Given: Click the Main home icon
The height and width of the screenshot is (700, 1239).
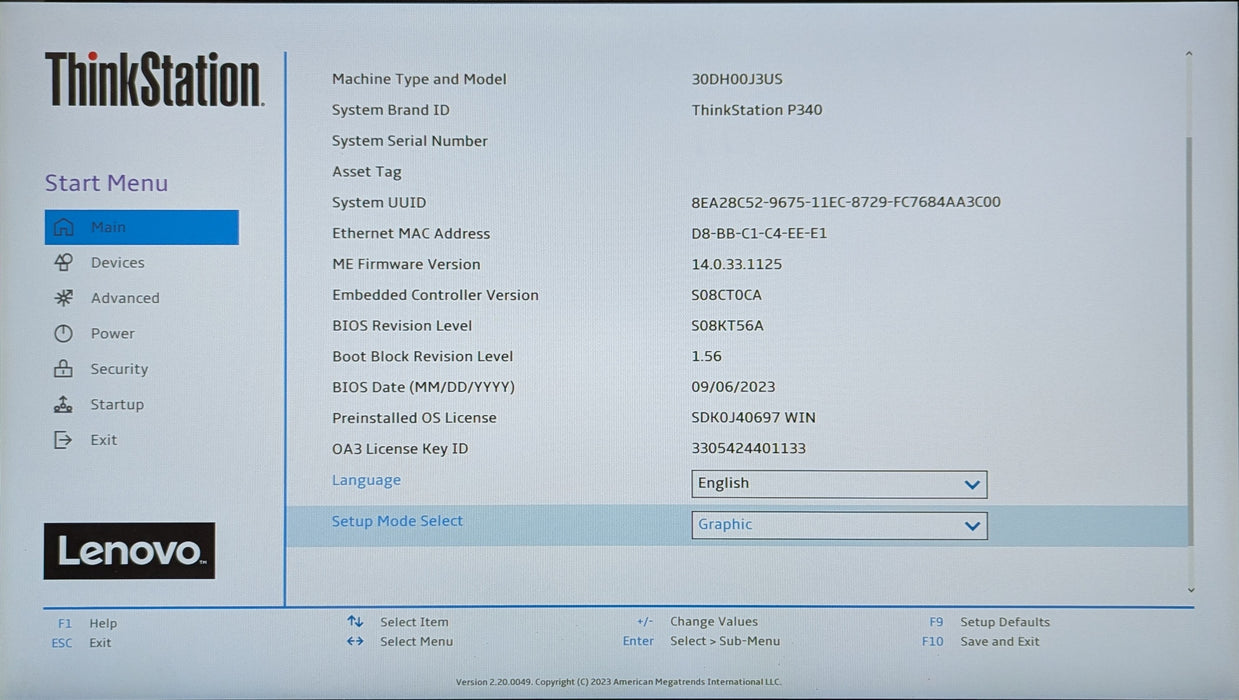Looking at the screenshot, I should pos(63,227).
